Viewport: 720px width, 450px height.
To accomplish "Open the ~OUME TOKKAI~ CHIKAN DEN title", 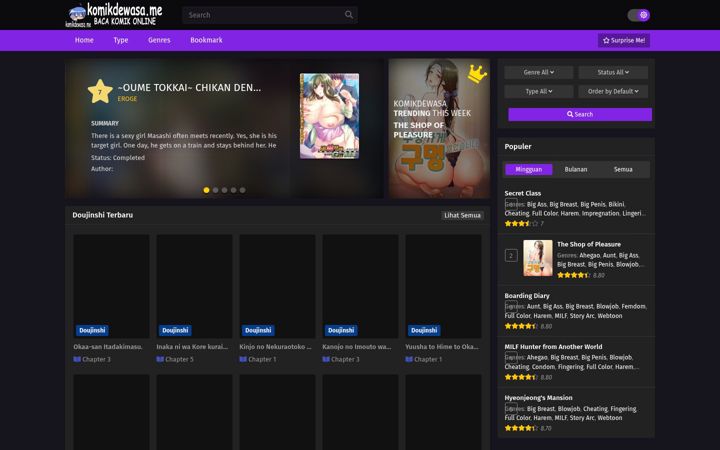I will pyautogui.click(x=189, y=88).
